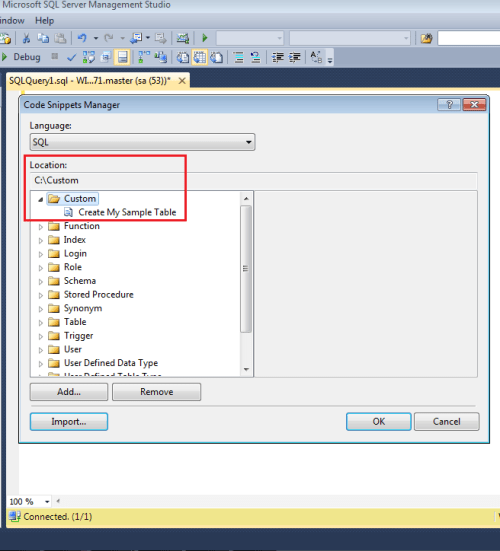Click the connection status icon beside Connected
Viewport: 500px width, 551px height.
pos(15,516)
